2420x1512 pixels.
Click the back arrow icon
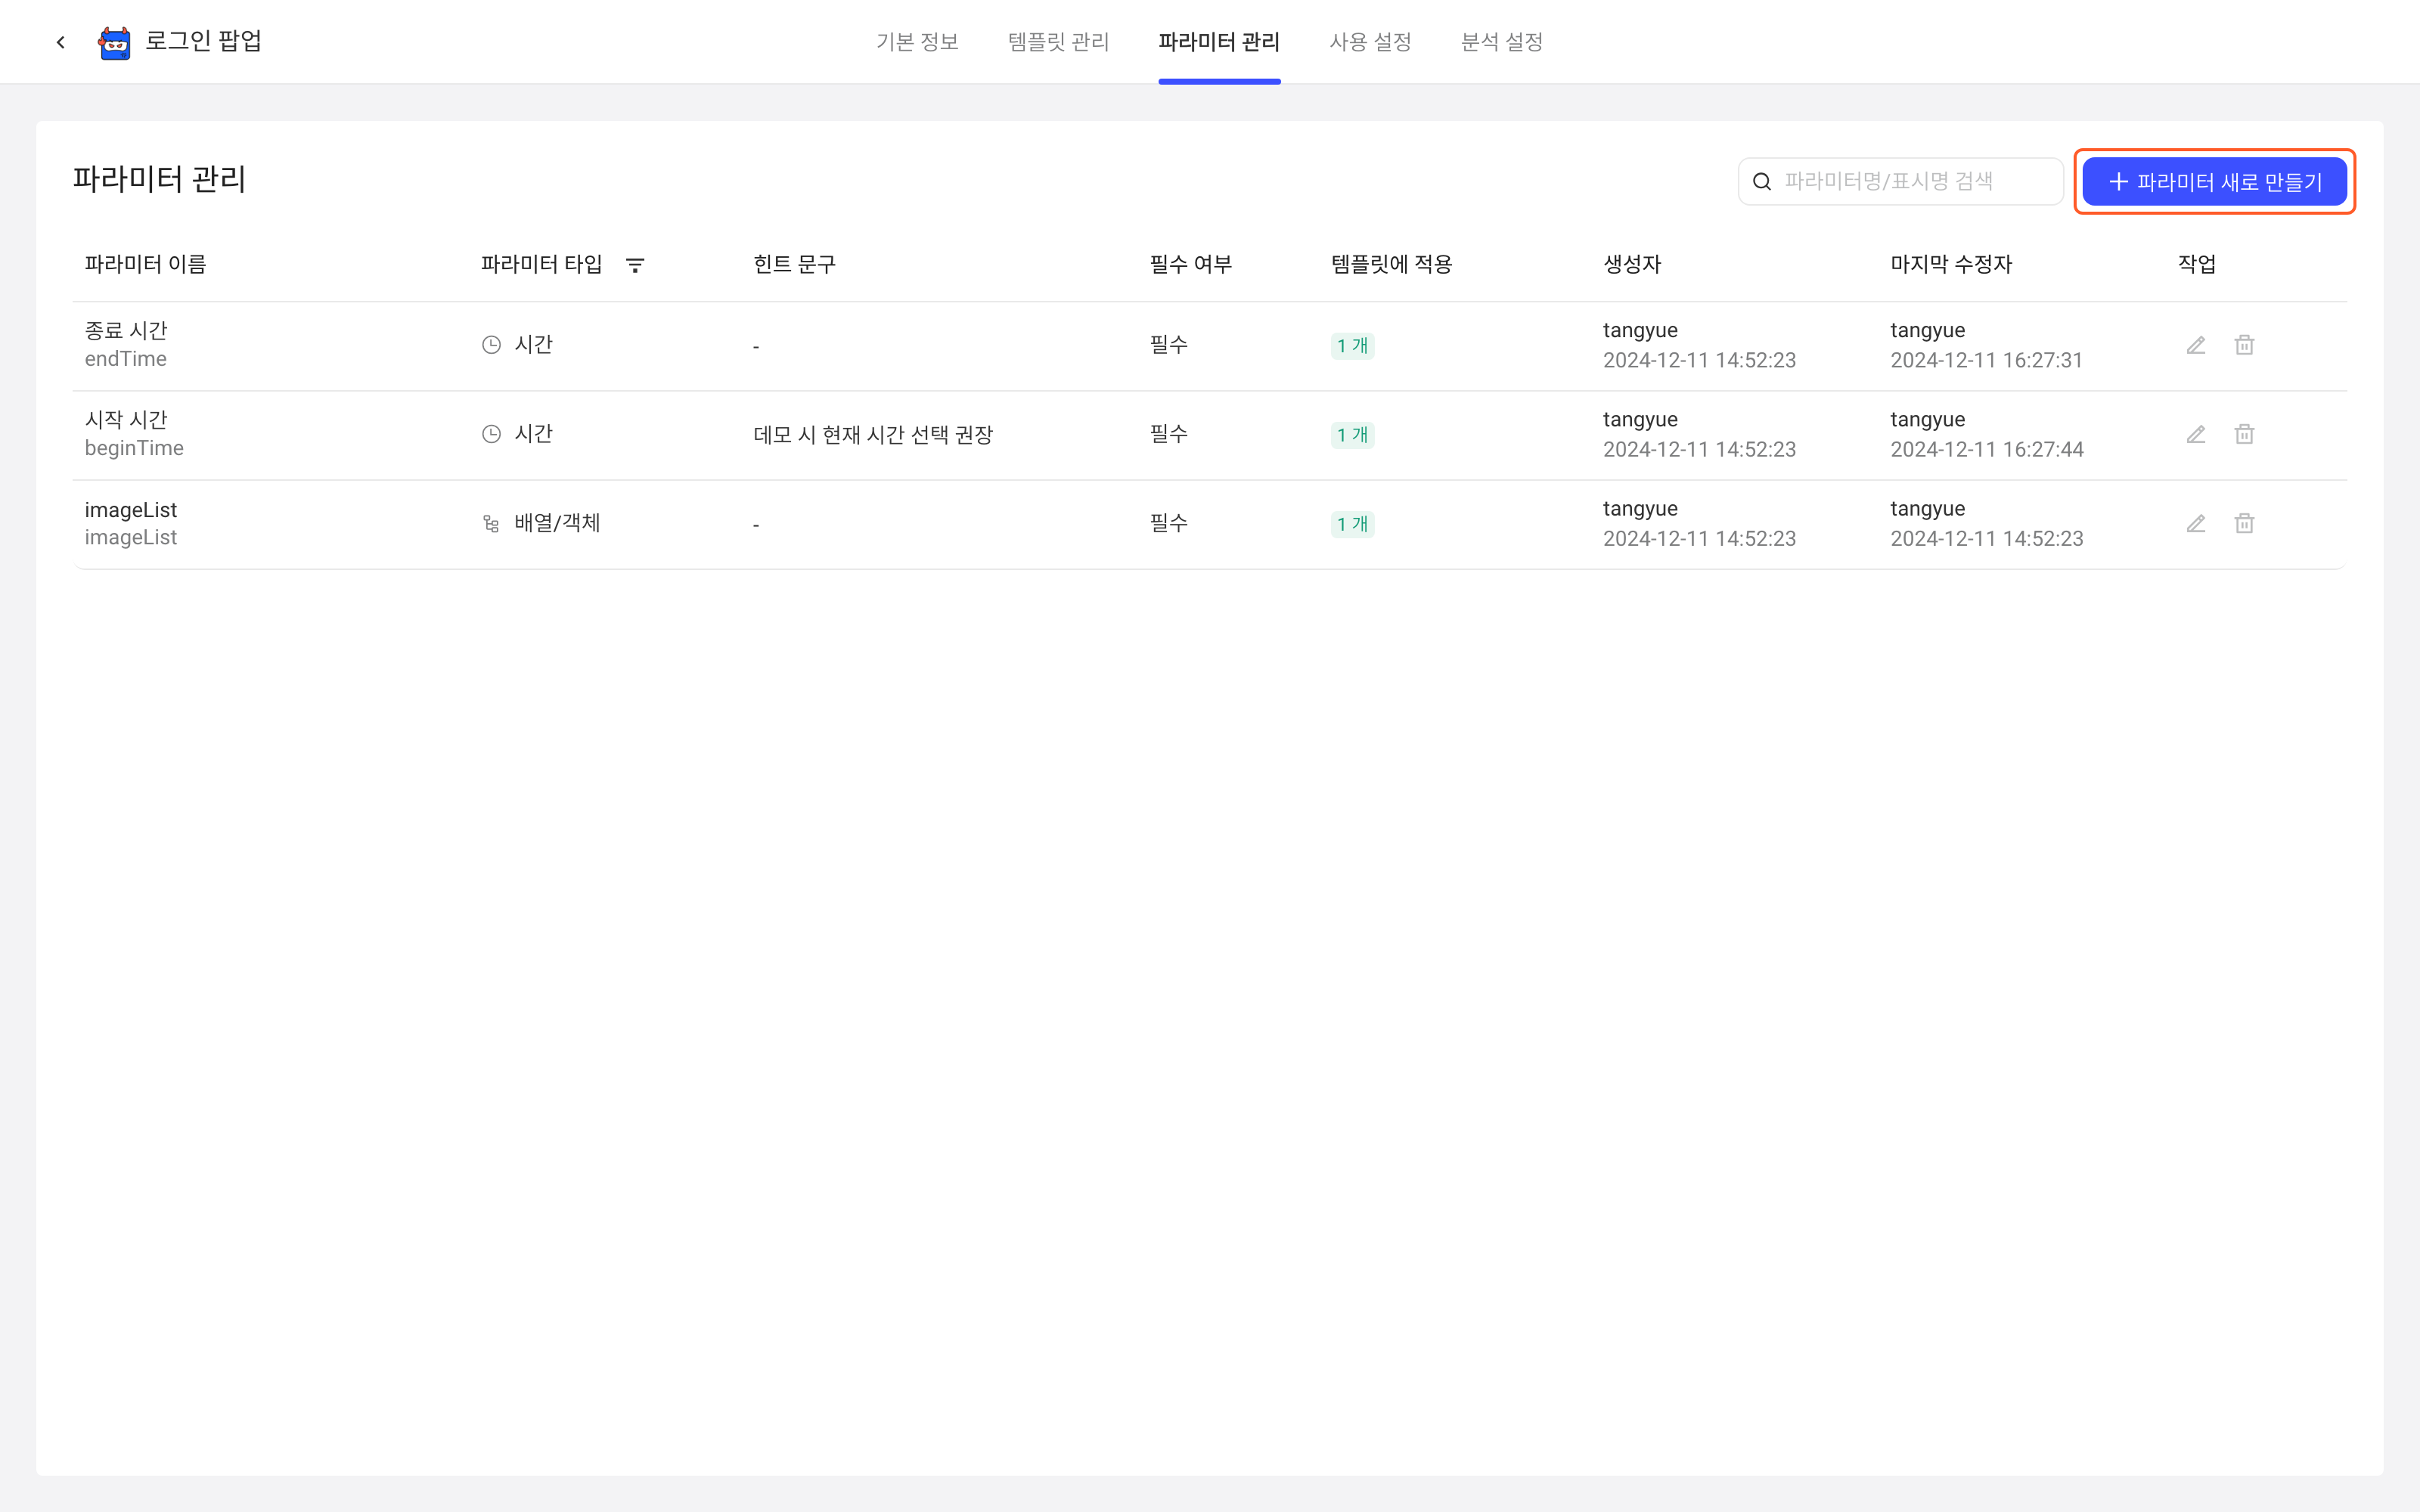[61, 42]
